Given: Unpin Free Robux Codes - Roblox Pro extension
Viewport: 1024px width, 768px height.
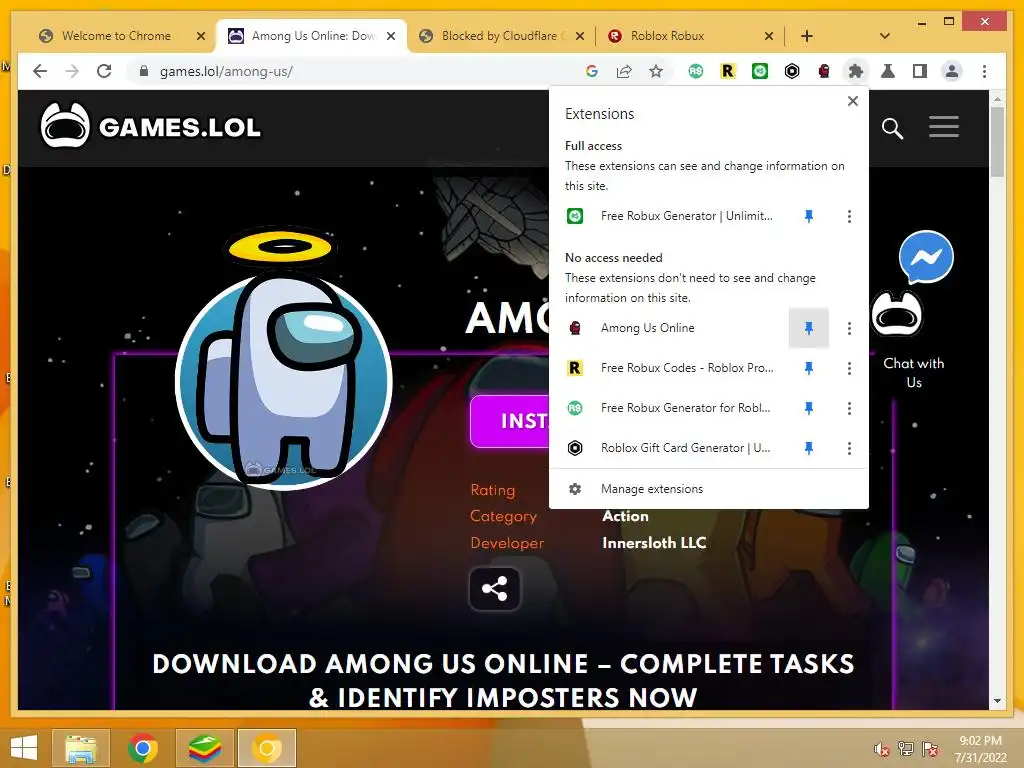Looking at the screenshot, I should (x=808, y=368).
